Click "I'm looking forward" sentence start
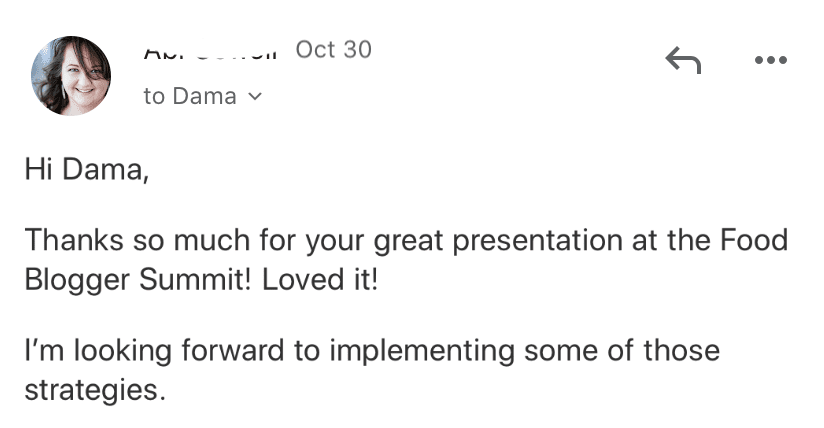The width and height of the screenshot is (824, 428). click(x=154, y=351)
